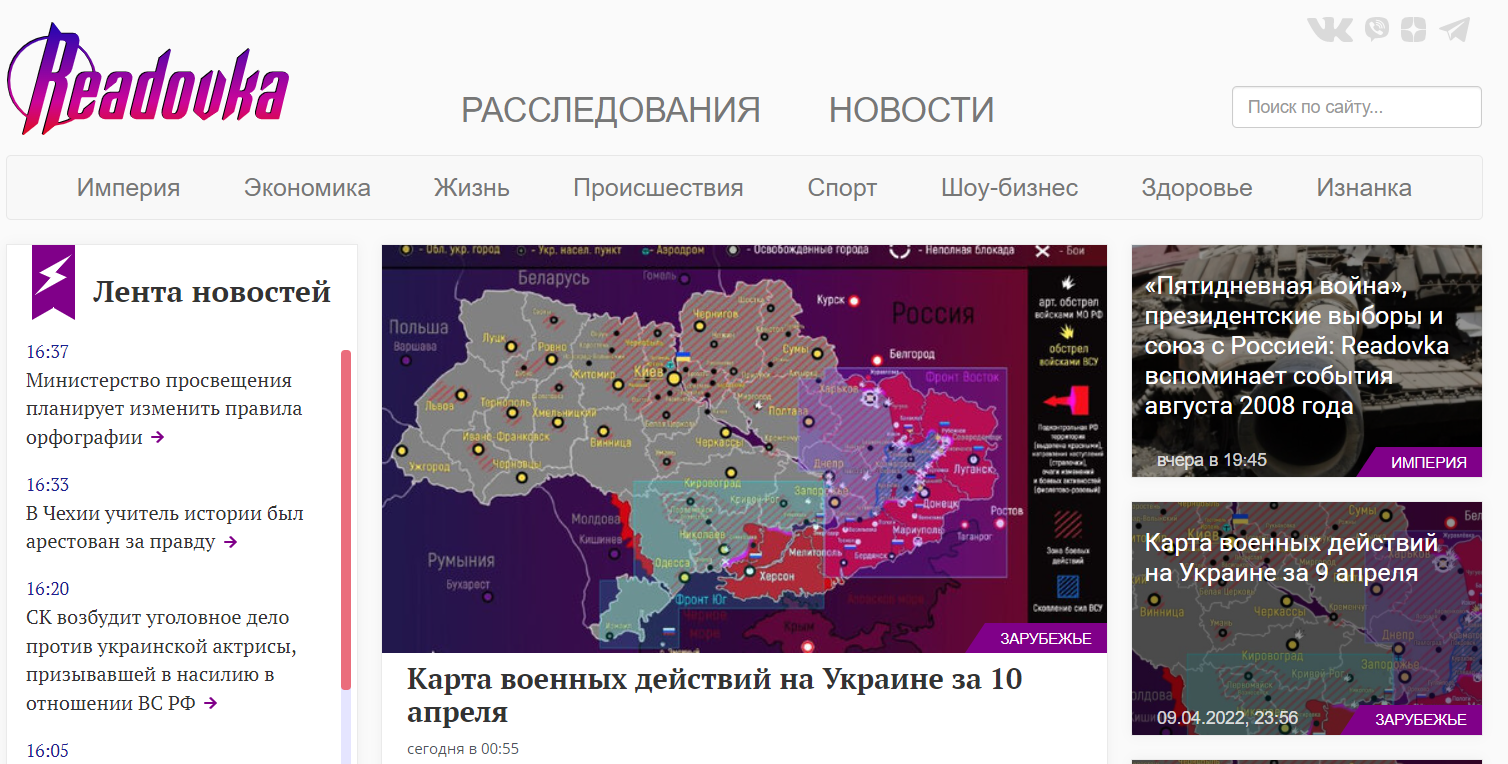The image size is (1508, 764).
Task: Click the 16:20 timestamp in news feed
Action: (47, 589)
